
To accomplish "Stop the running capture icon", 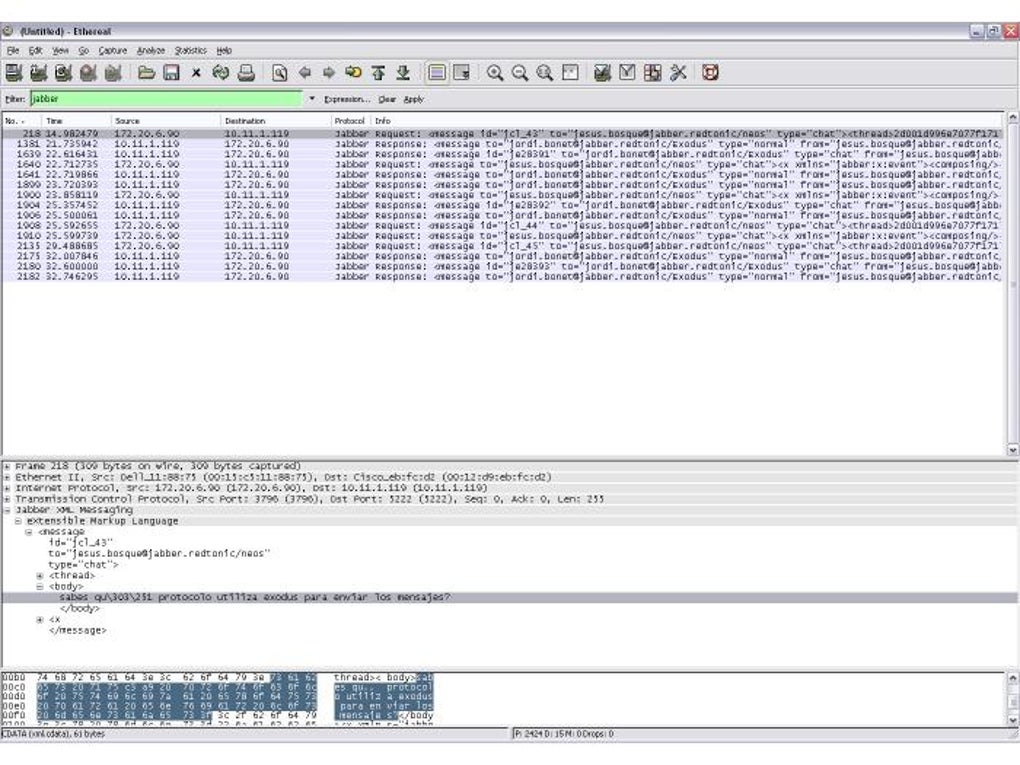I will (x=88, y=73).
